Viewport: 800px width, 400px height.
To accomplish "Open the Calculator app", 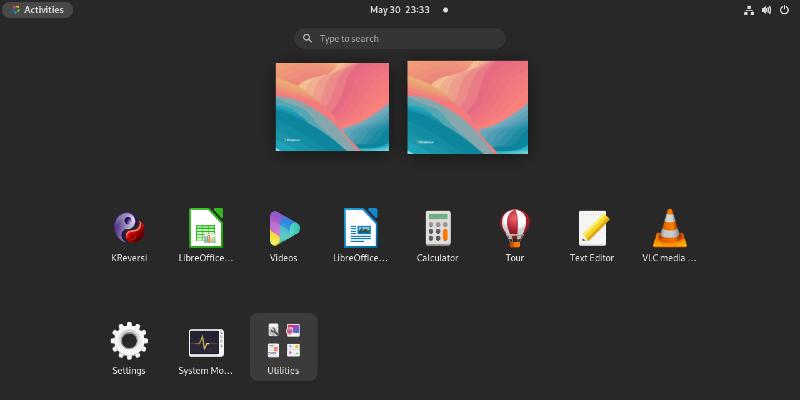I will pos(437,229).
